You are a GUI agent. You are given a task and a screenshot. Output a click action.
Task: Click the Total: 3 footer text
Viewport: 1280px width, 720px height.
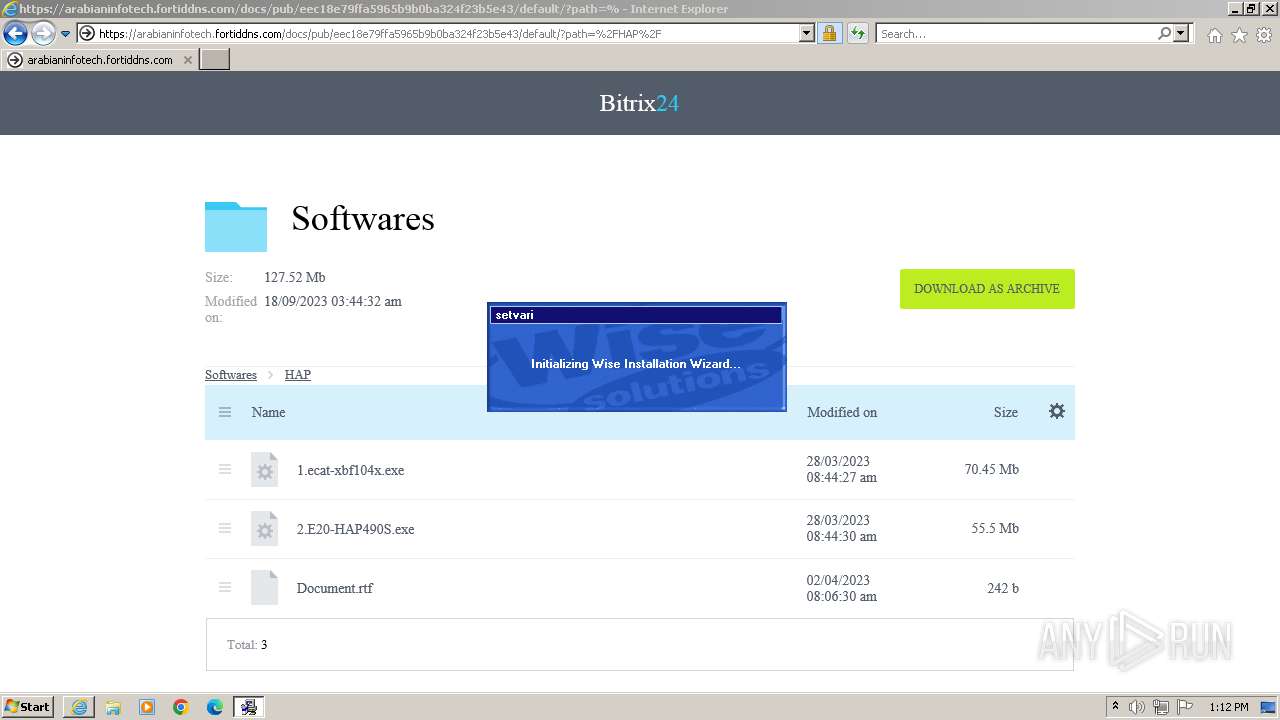tap(247, 645)
